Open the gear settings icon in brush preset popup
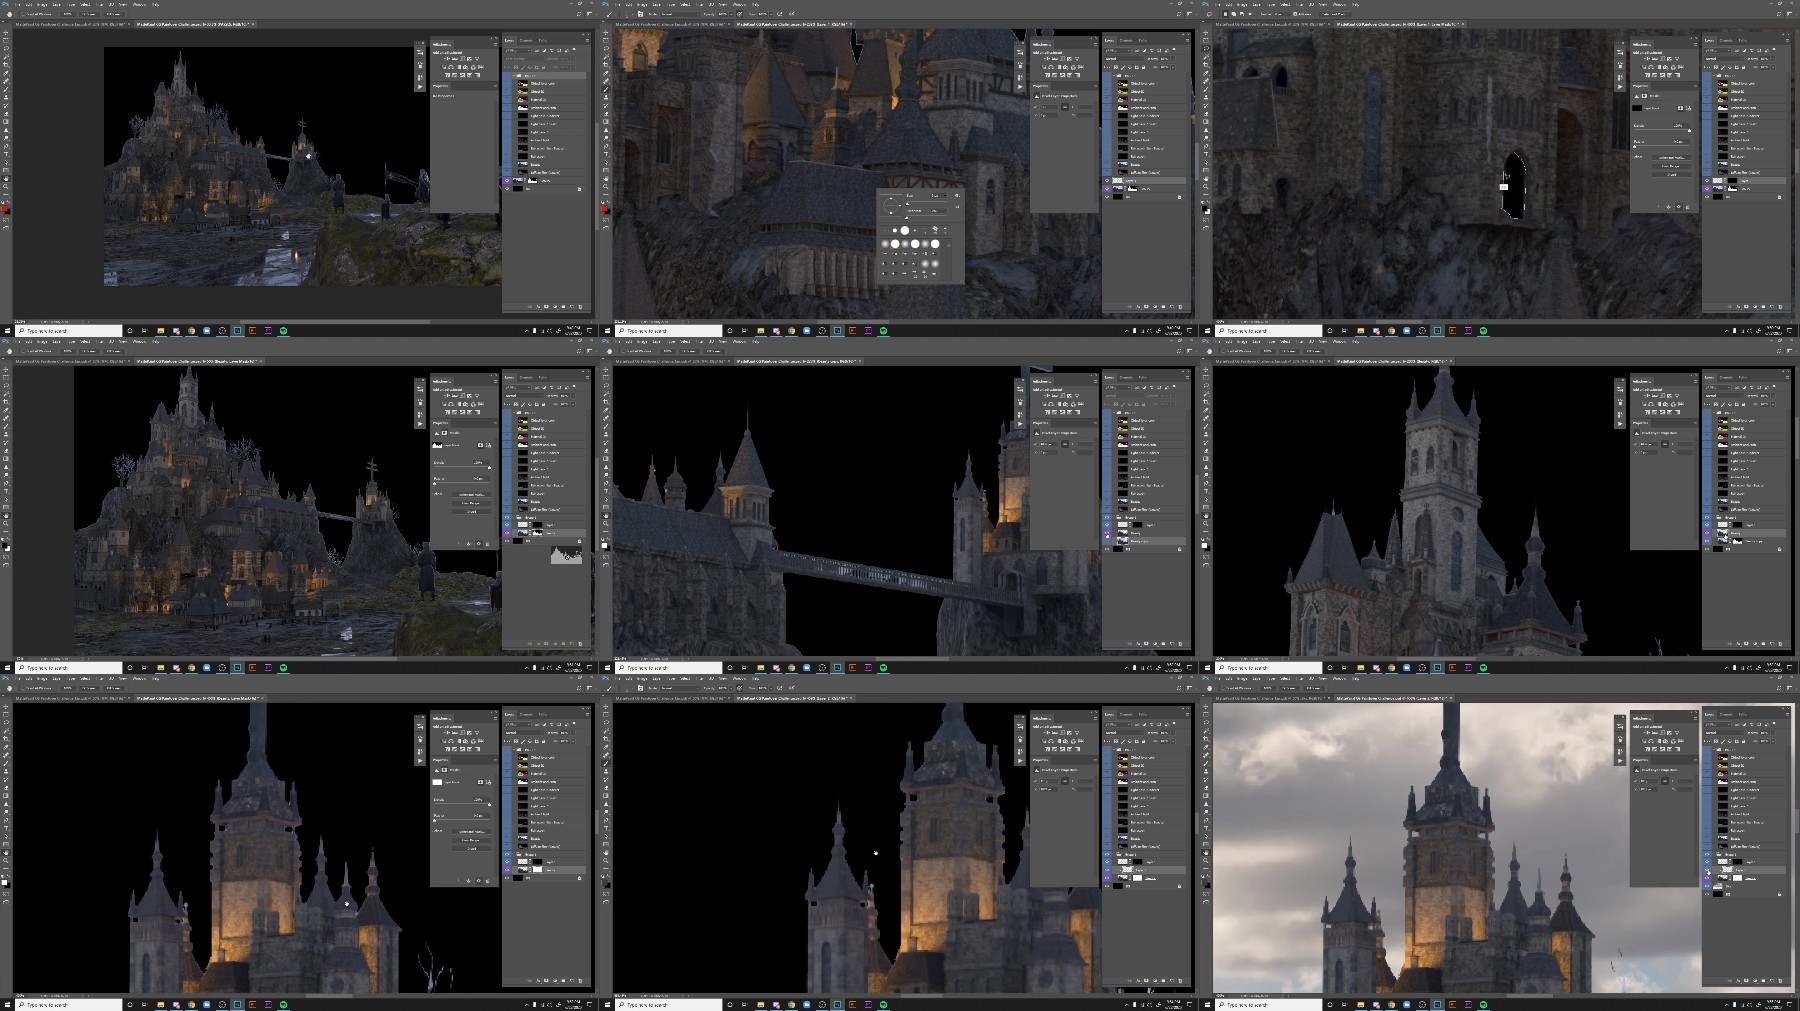 957,195
